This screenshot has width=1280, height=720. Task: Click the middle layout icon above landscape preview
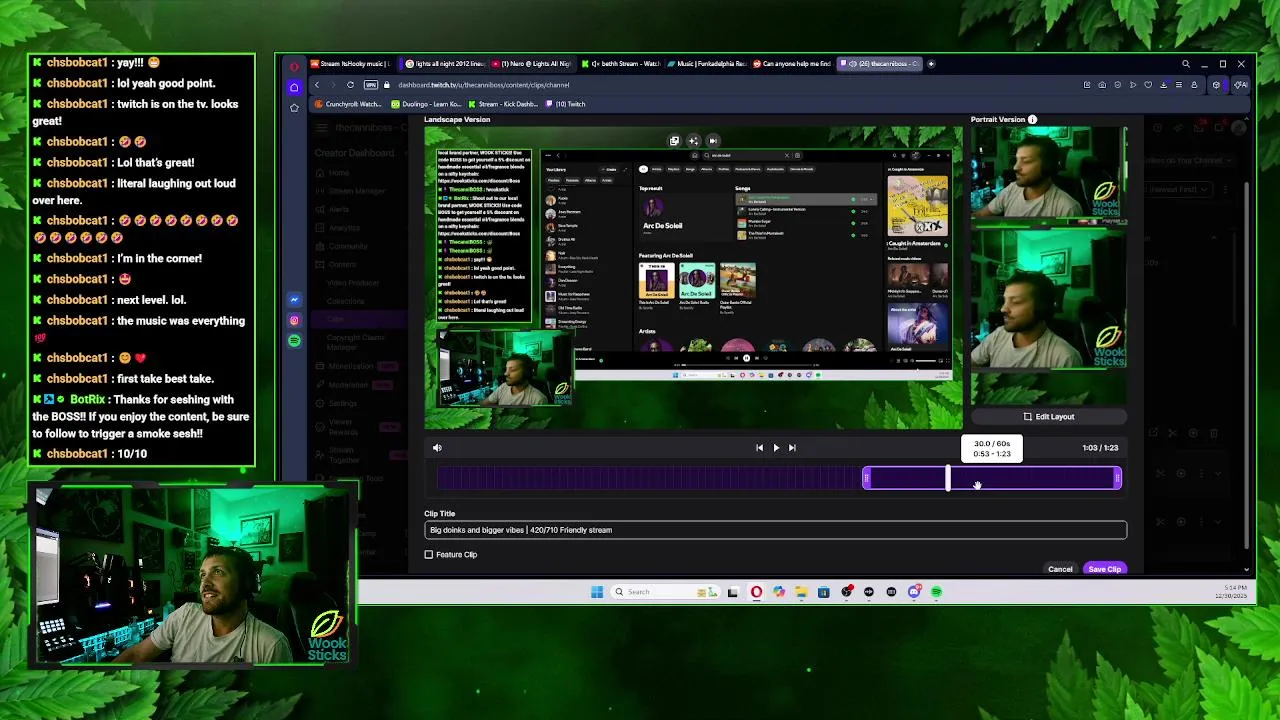pyautogui.click(x=693, y=141)
